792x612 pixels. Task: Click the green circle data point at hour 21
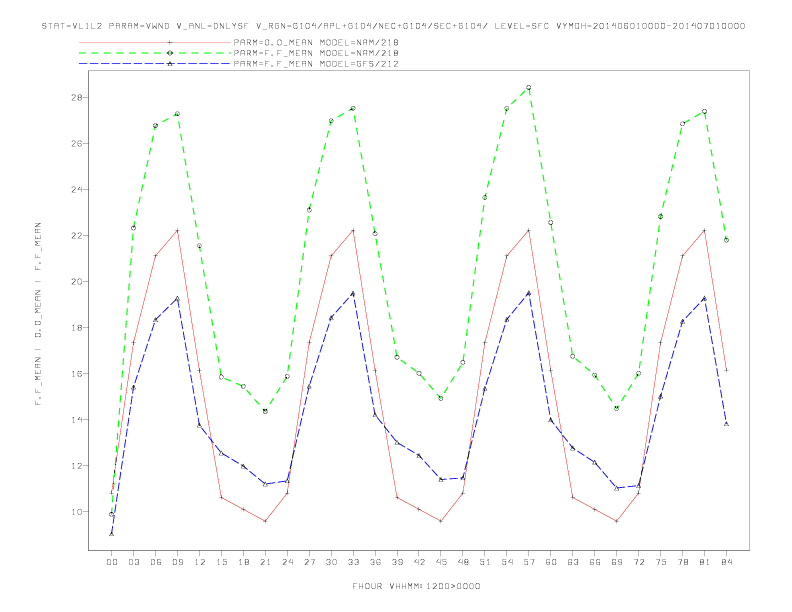click(265, 411)
